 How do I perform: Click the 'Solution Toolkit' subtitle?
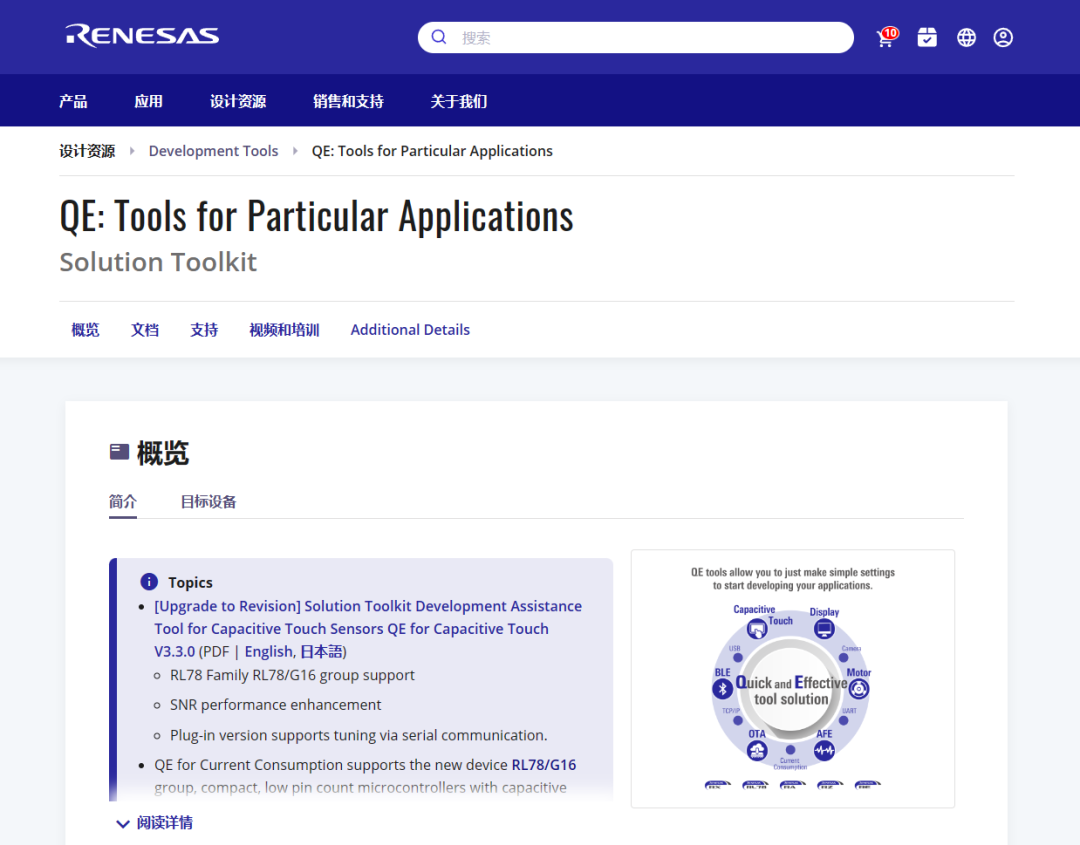point(158,262)
